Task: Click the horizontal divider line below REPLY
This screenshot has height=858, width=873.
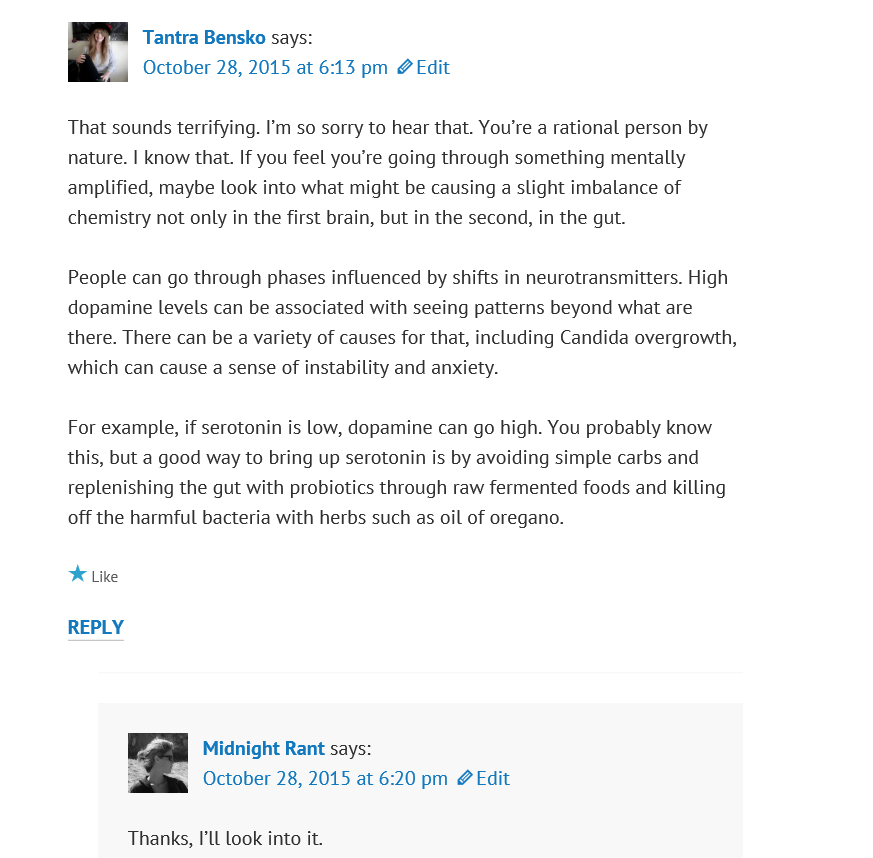Action: click(x=420, y=673)
